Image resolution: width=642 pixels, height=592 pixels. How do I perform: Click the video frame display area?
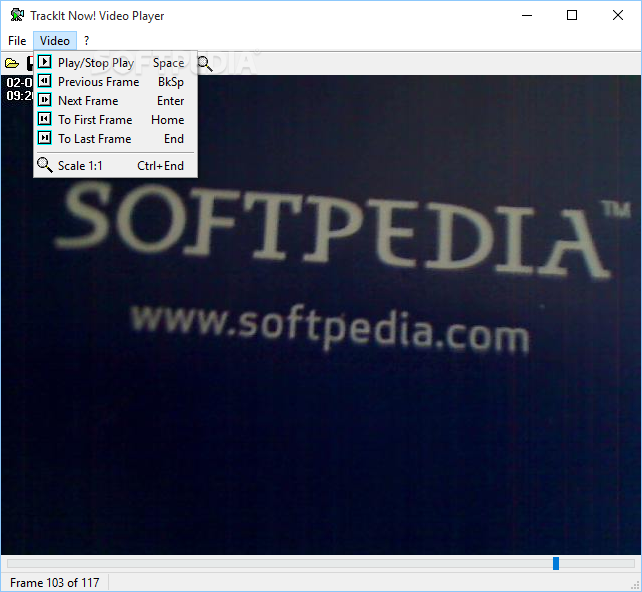tap(321, 315)
